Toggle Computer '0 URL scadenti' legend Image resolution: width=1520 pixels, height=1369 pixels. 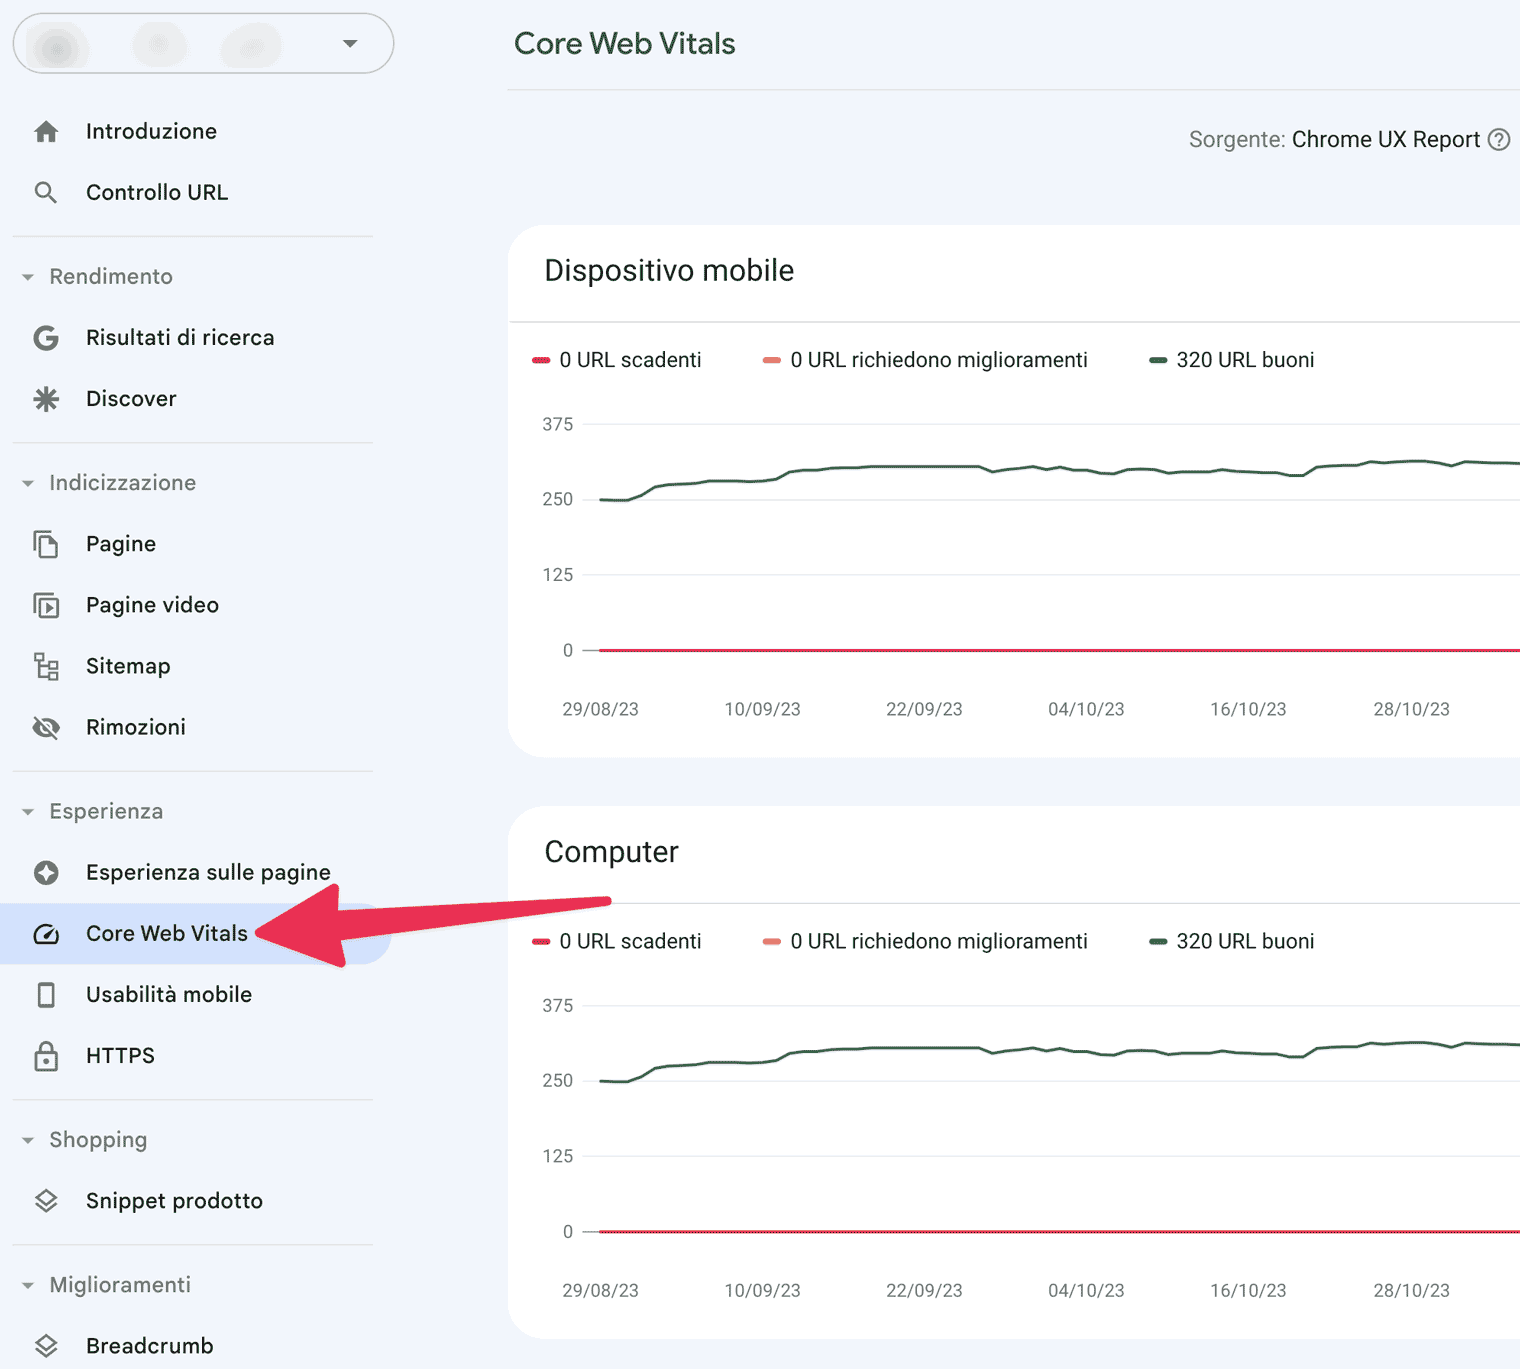pyautogui.click(x=617, y=942)
